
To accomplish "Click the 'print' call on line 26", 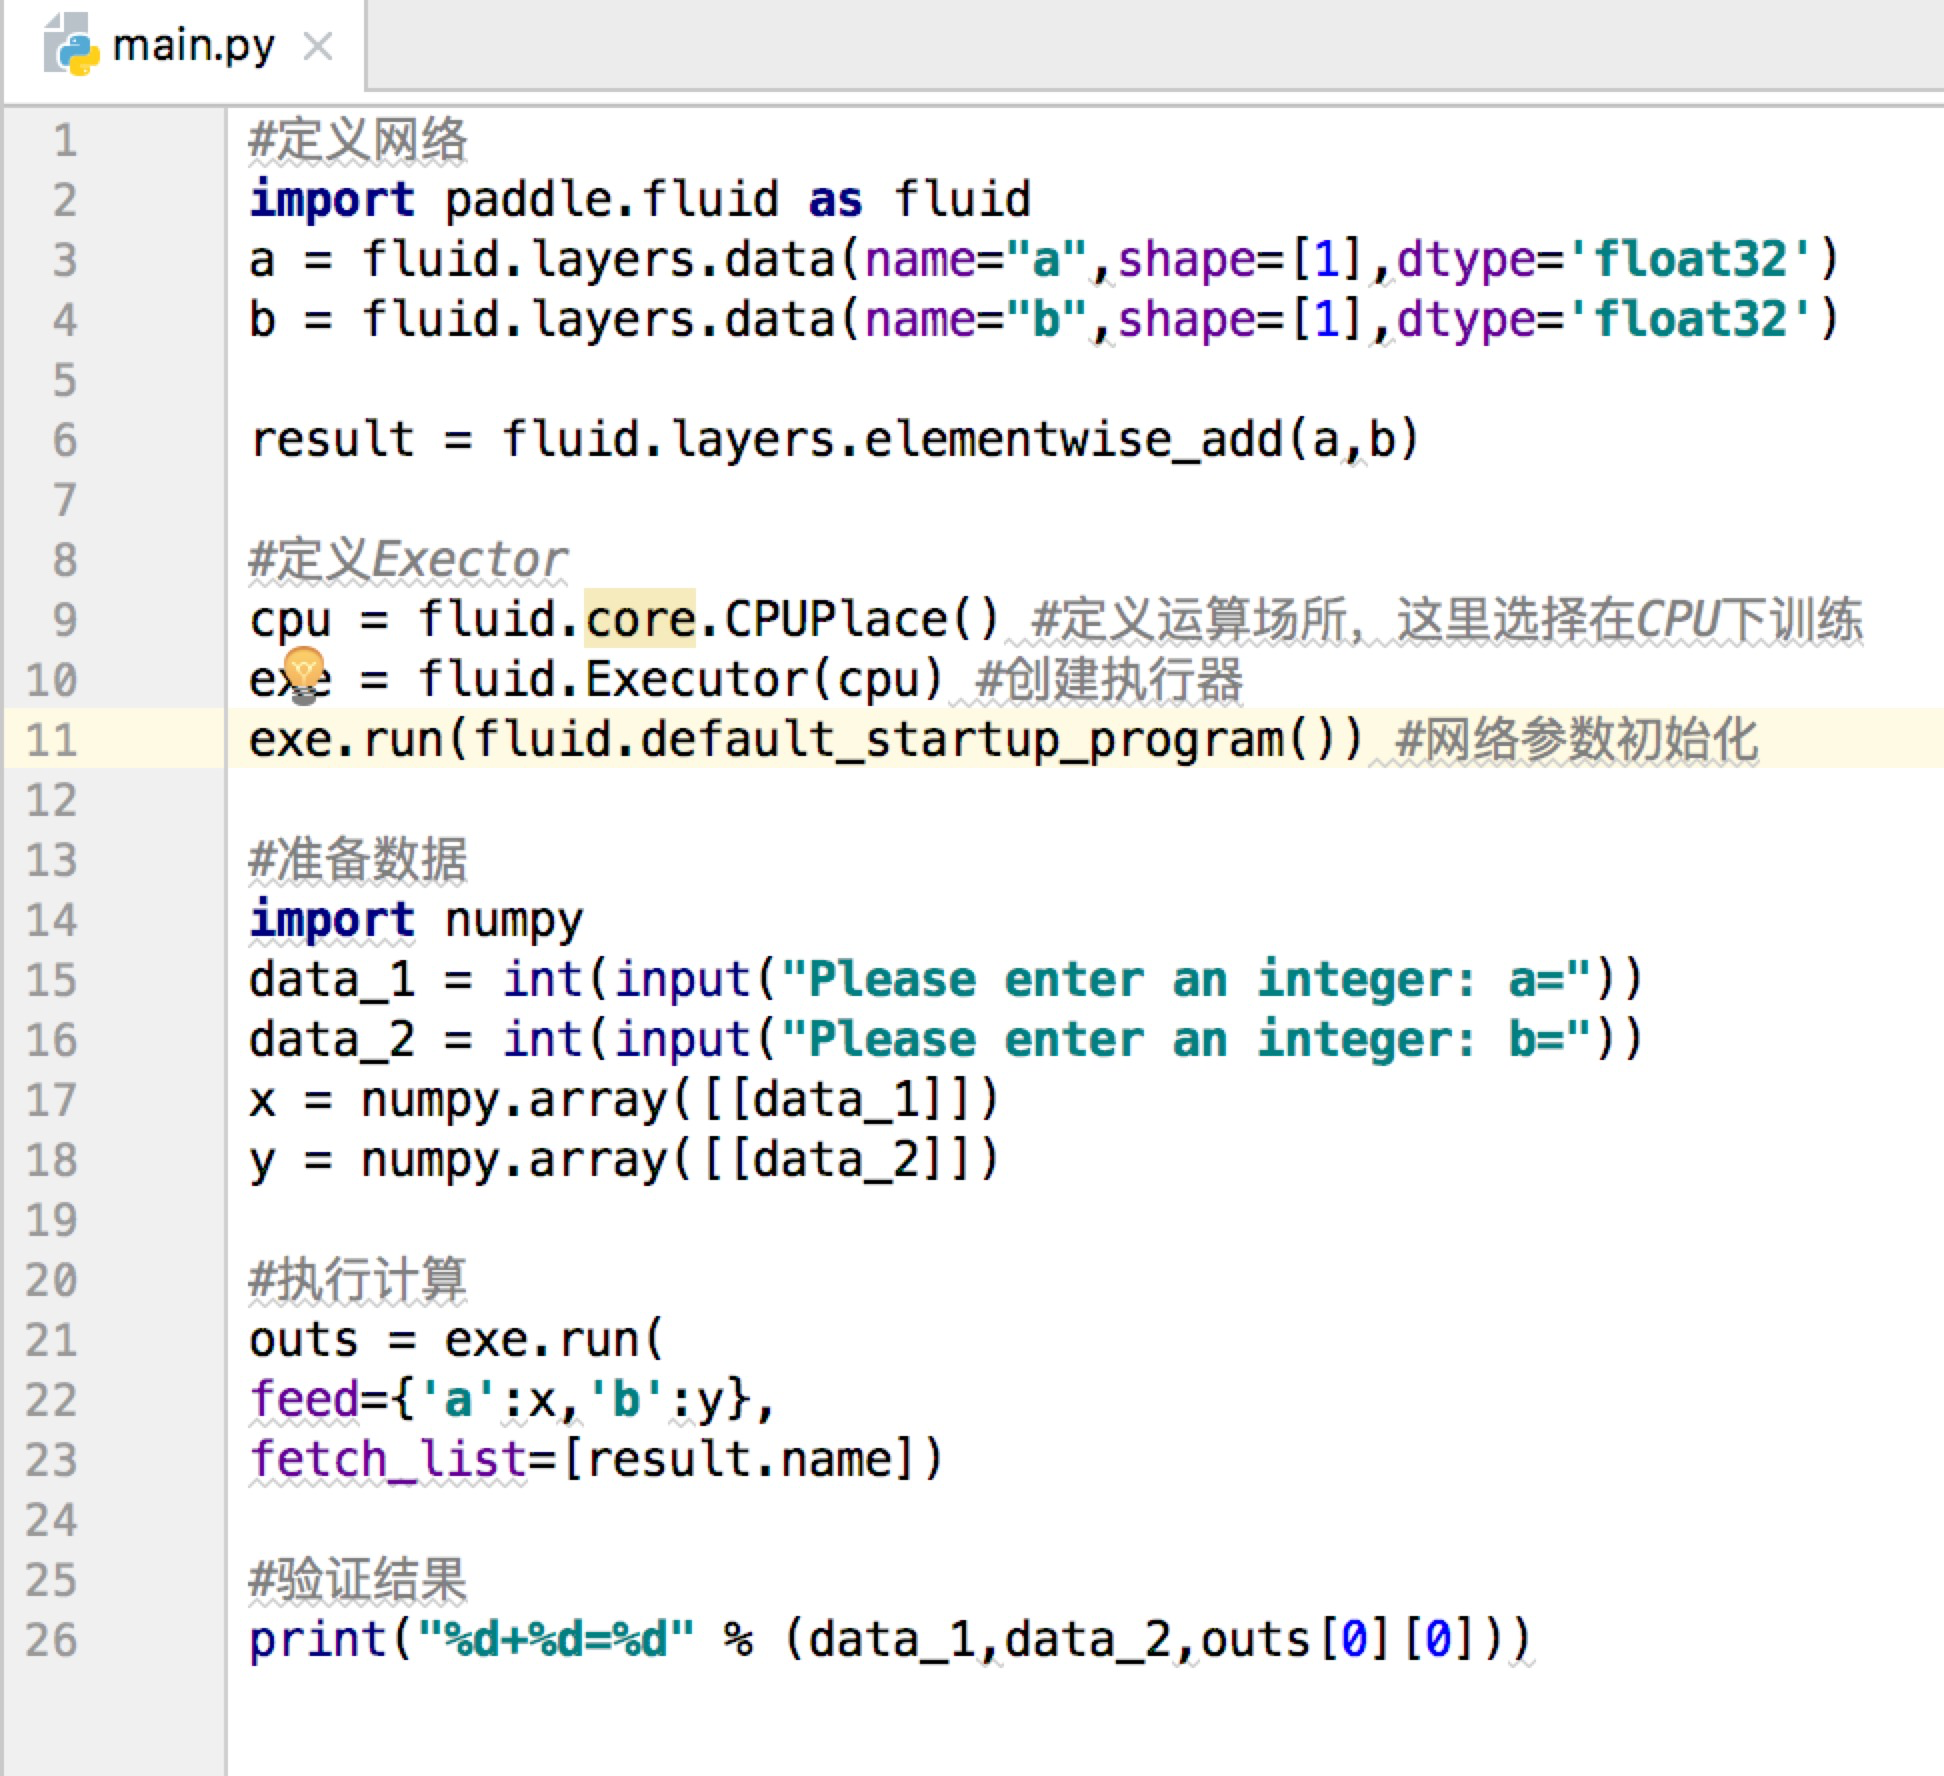I will coord(318,1640).
